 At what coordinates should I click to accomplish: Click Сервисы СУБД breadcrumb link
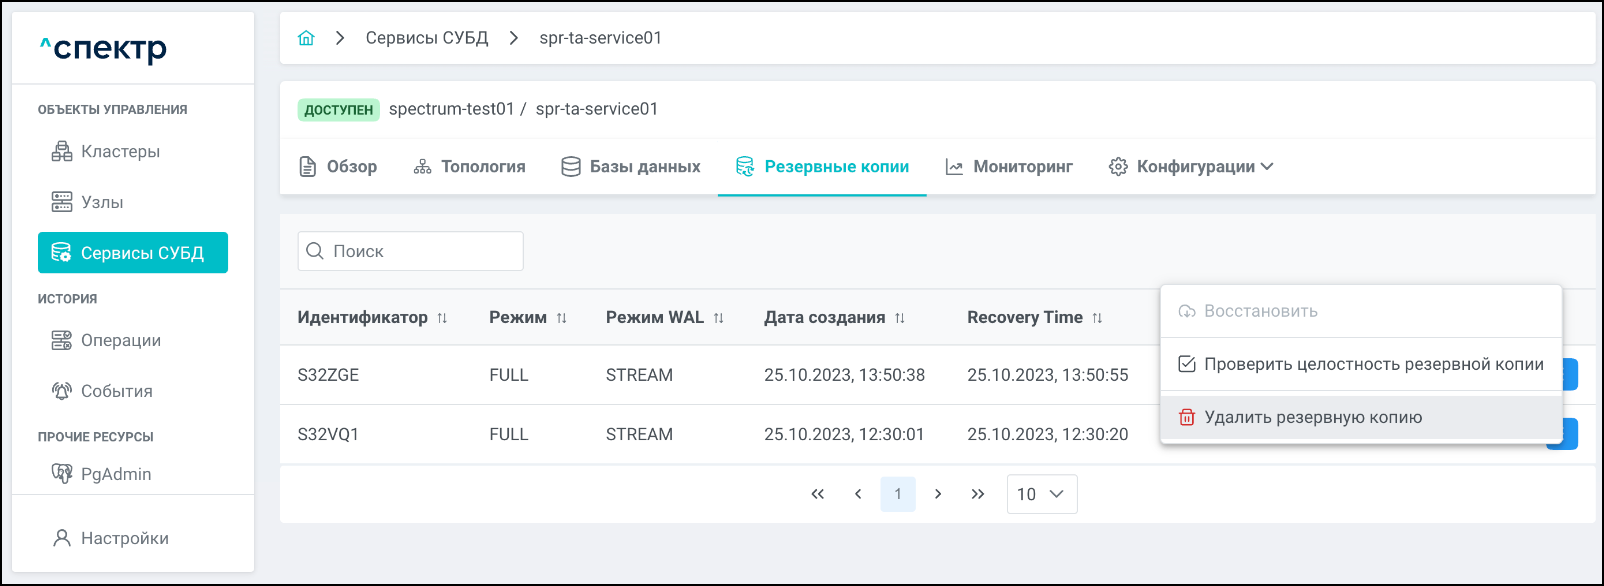(427, 38)
